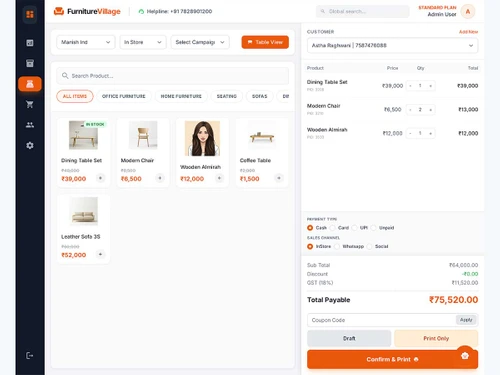Screen dimensions: 500x375
Task: Click the Leather Sofa 3S product thumbnail
Action: (83, 211)
